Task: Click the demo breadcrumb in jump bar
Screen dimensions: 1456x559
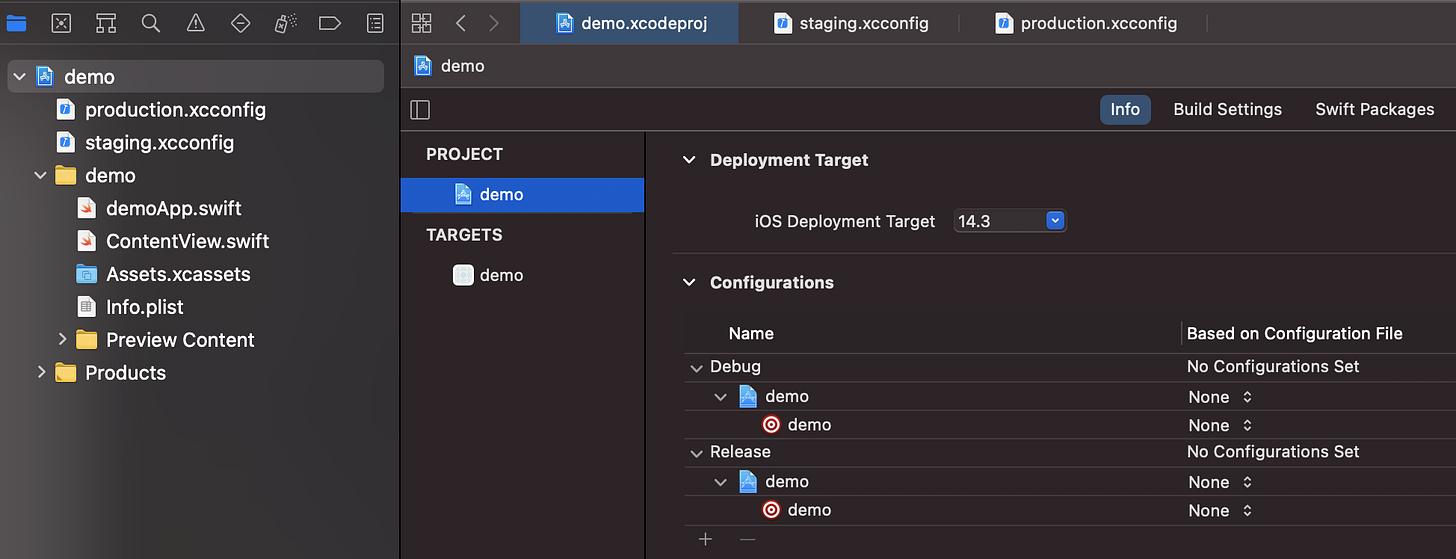Action: (462, 66)
